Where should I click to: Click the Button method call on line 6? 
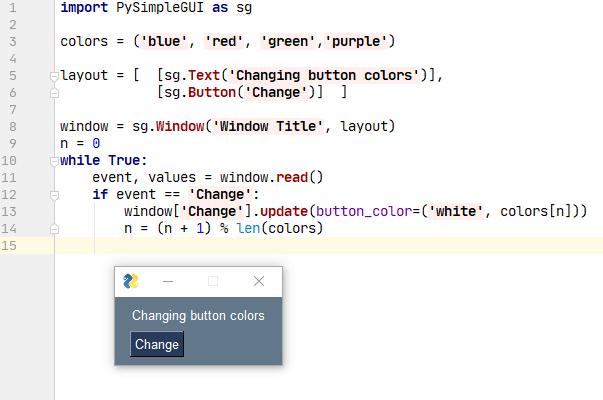pos(212,92)
